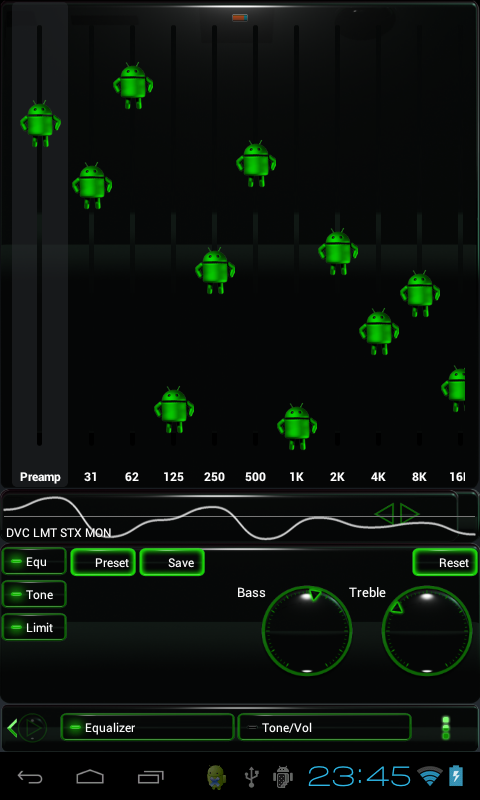Toggle the Equ switch
This screenshot has width=480, height=800.
(34, 561)
